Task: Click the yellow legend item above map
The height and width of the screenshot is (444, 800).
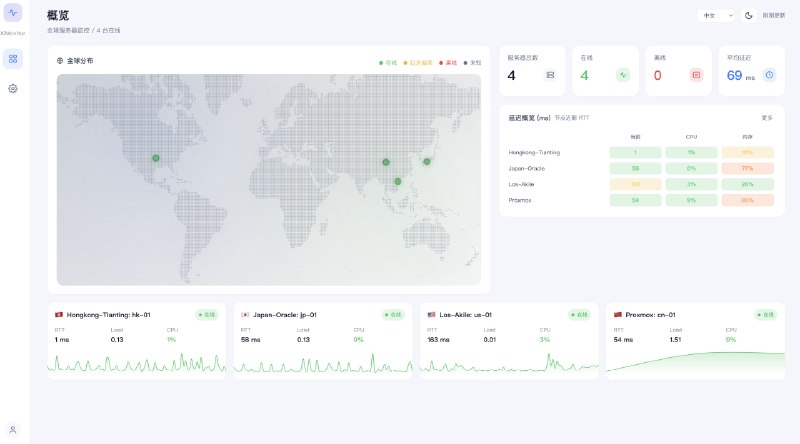Action: coord(418,63)
